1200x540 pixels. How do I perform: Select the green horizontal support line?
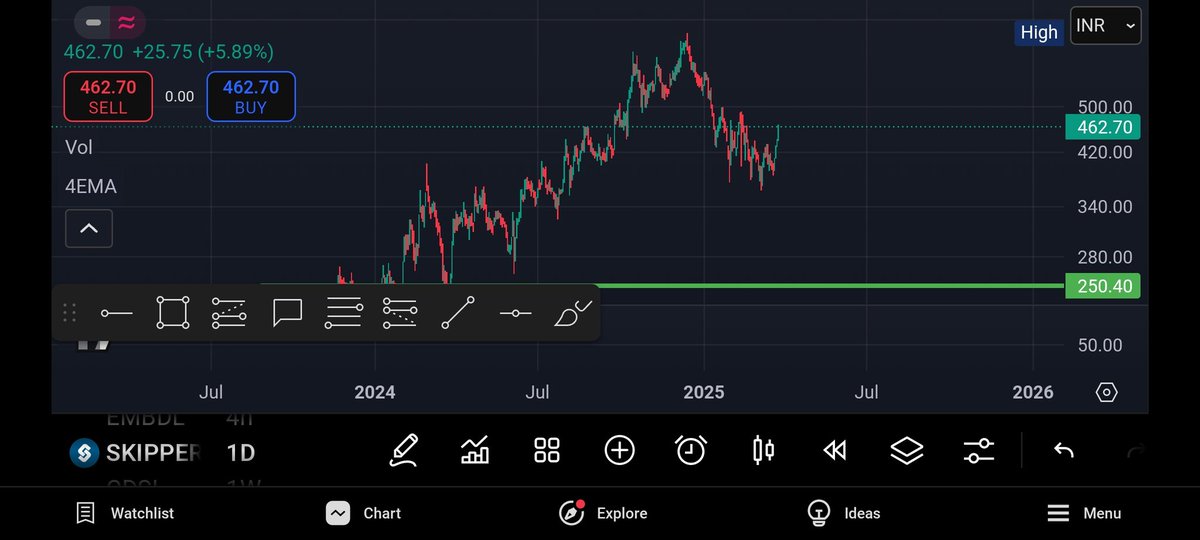point(830,286)
